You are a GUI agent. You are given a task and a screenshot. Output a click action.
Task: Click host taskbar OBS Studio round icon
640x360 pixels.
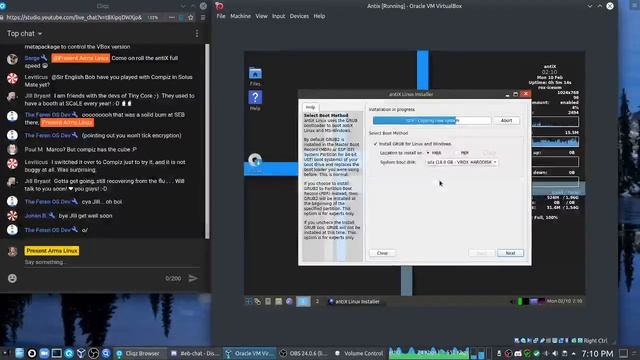(93, 353)
